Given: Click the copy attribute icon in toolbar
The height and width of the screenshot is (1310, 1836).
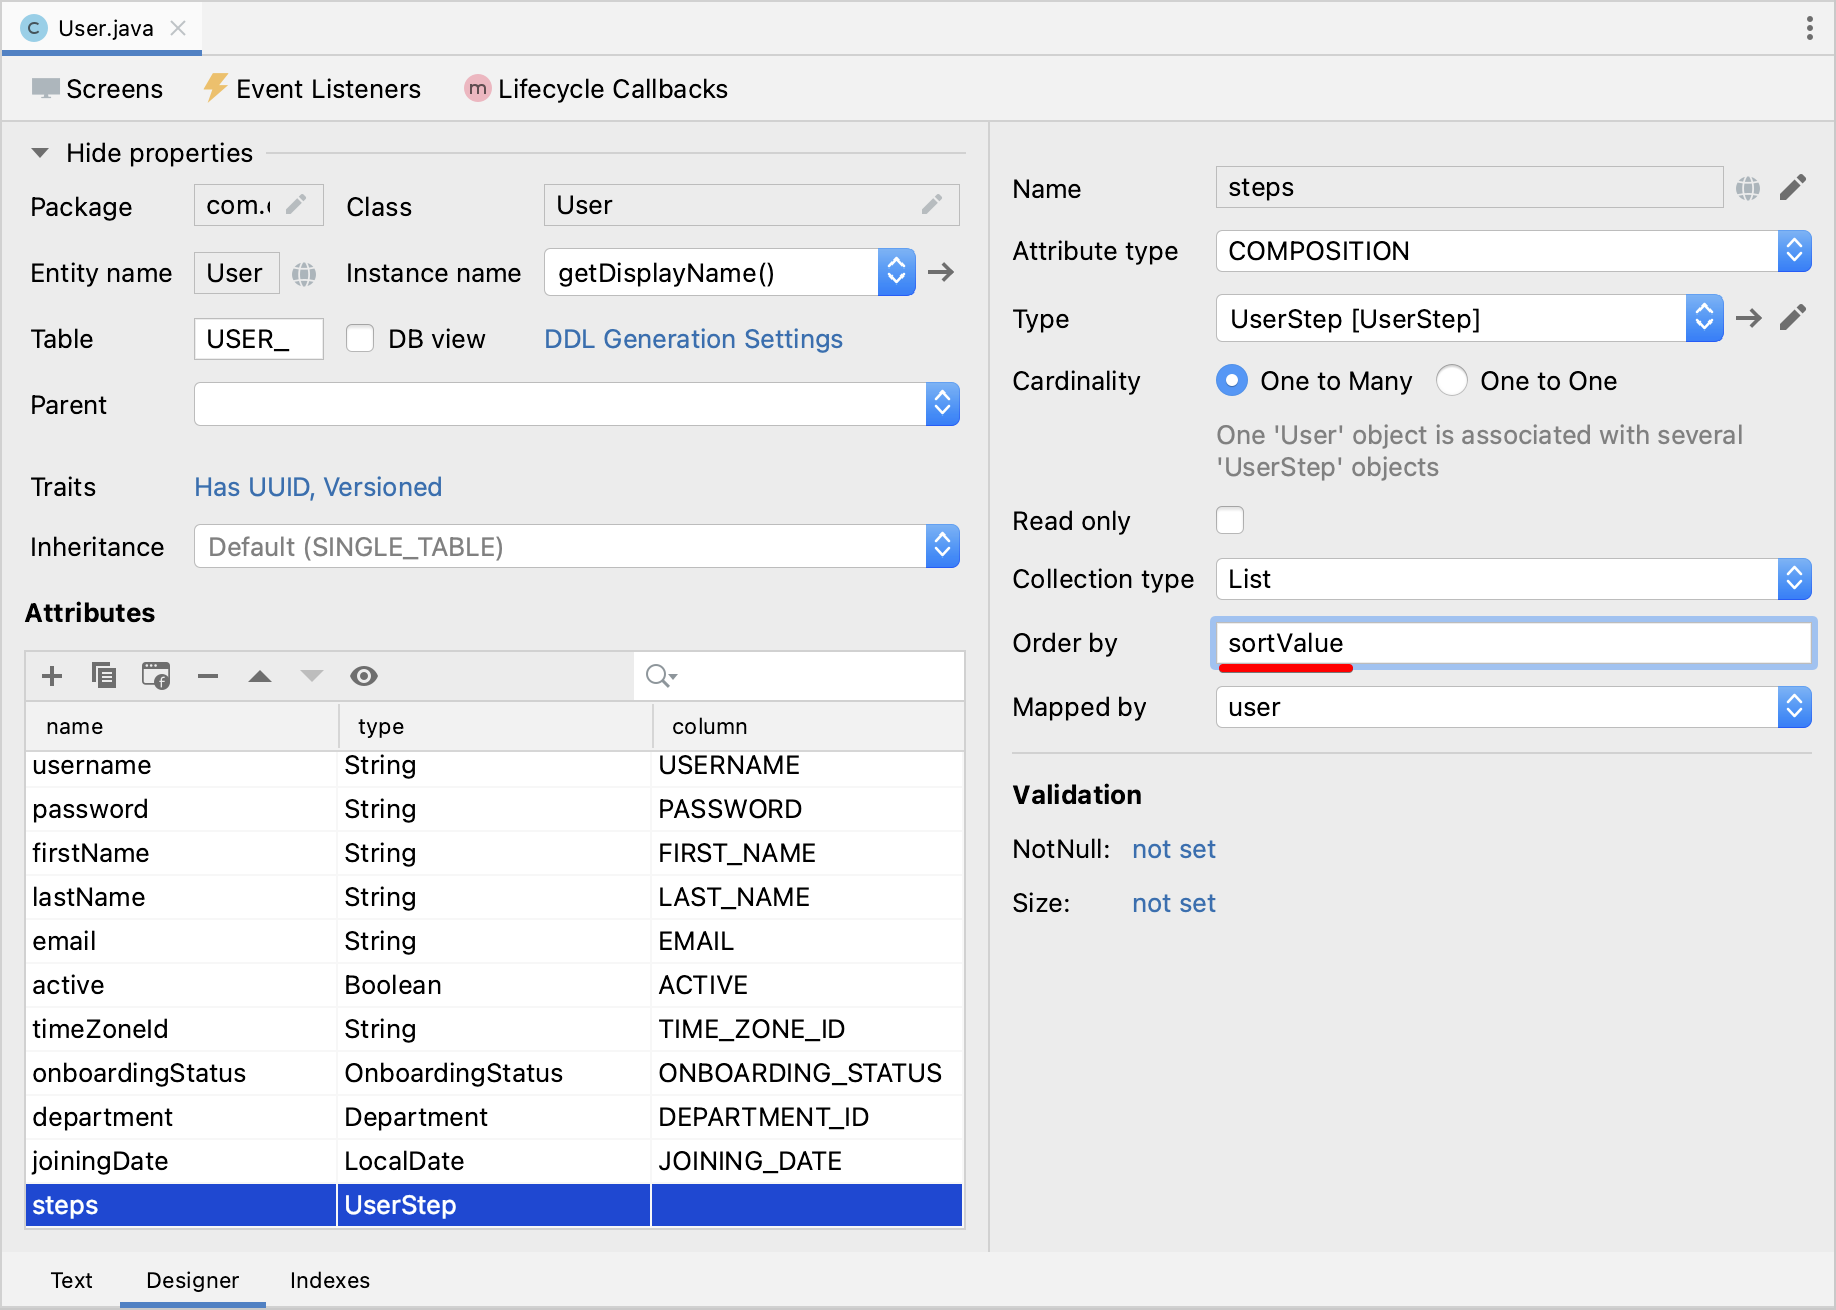Looking at the screenshot, I should [x=104, y=676].
